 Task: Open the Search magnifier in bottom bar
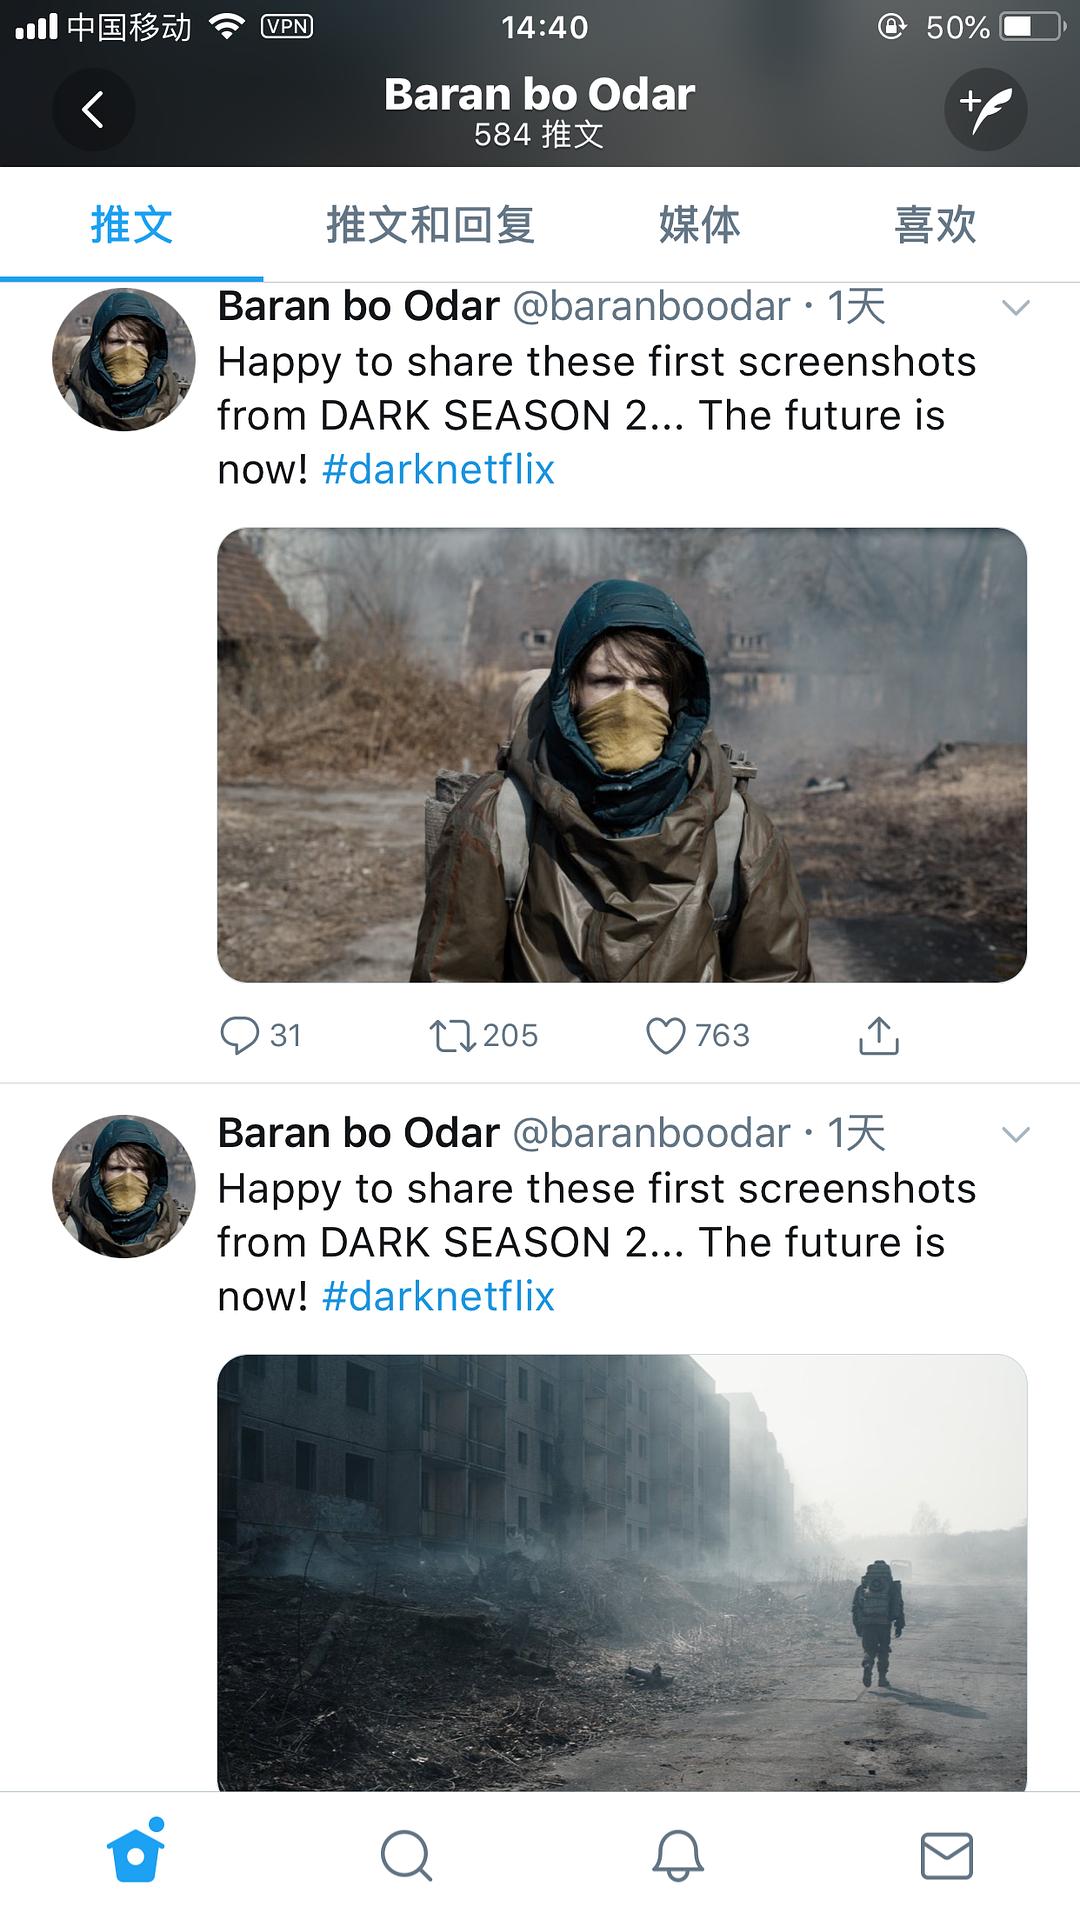tap(406, 1856)
